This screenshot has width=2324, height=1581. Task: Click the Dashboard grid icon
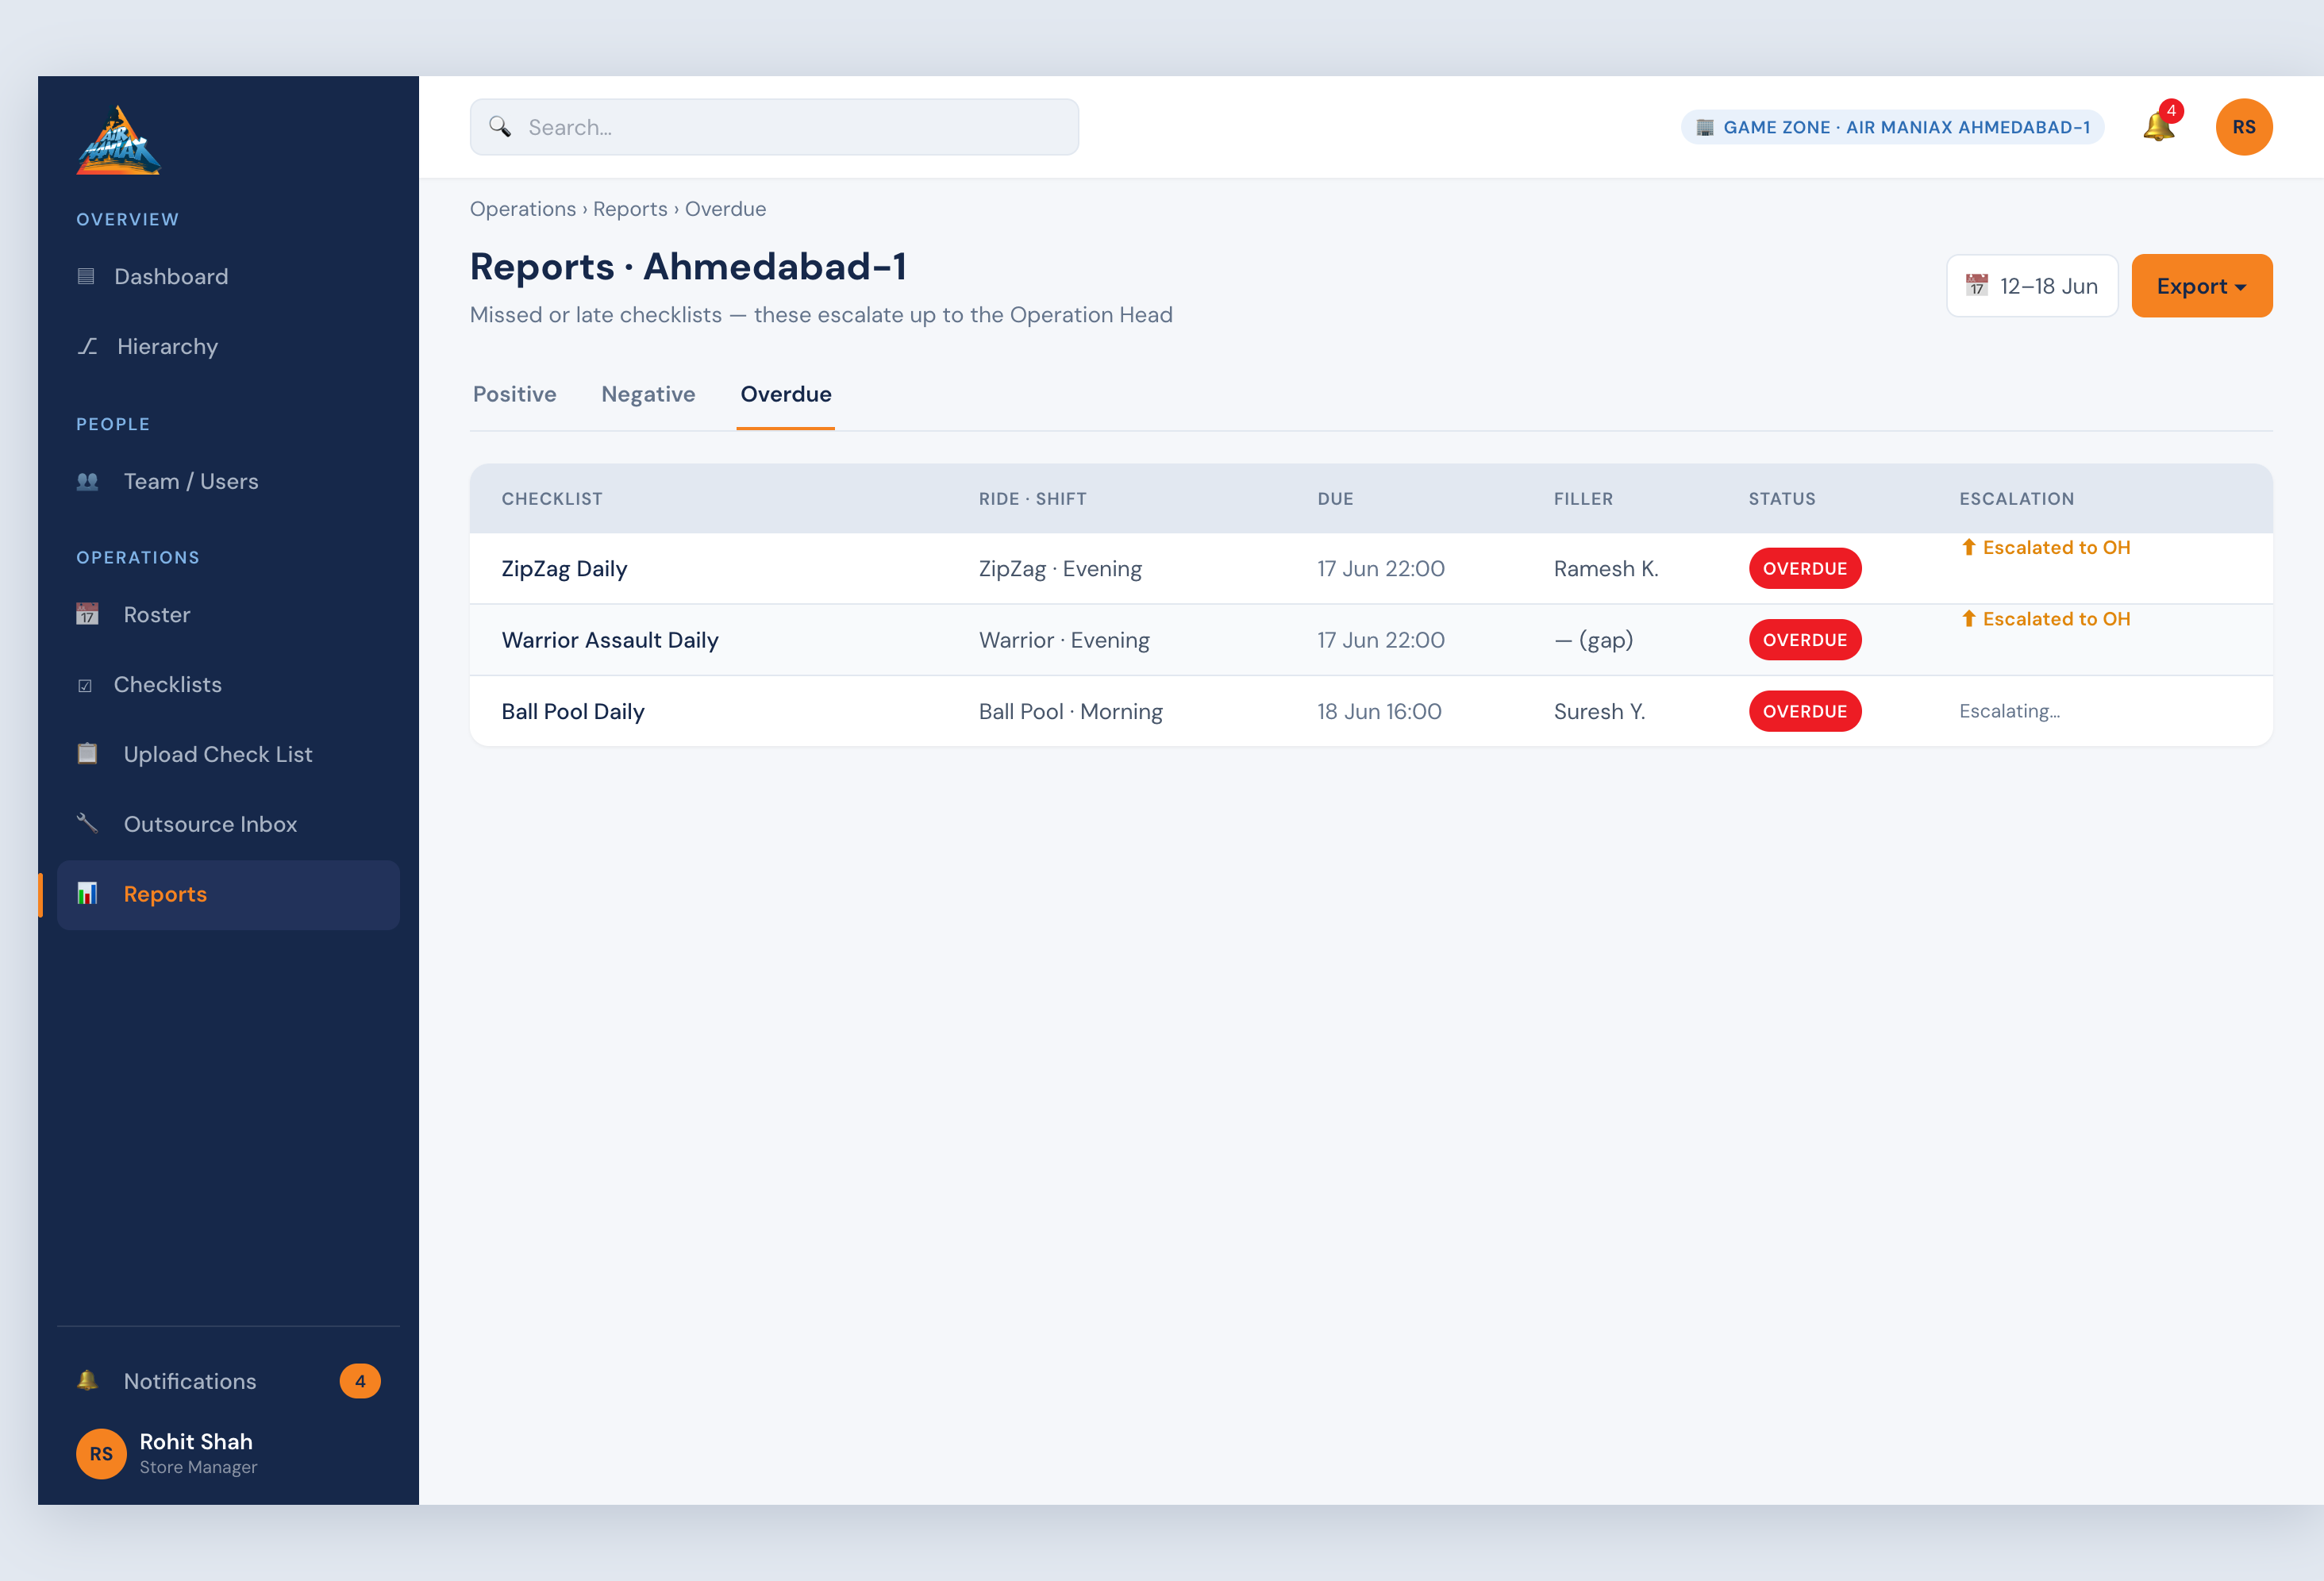[86, 276]
